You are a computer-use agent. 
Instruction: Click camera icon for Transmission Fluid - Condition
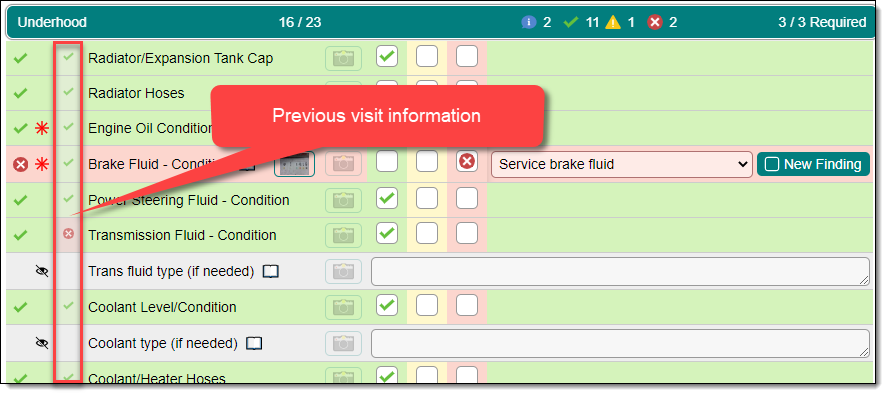pyautogui.click(x=343, y=235)
